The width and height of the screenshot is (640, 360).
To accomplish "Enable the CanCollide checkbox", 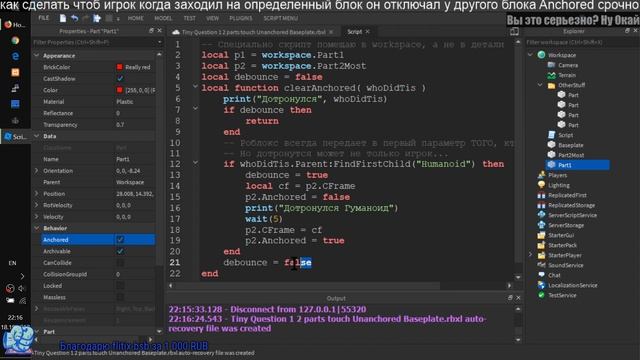I will coord(120,263).
